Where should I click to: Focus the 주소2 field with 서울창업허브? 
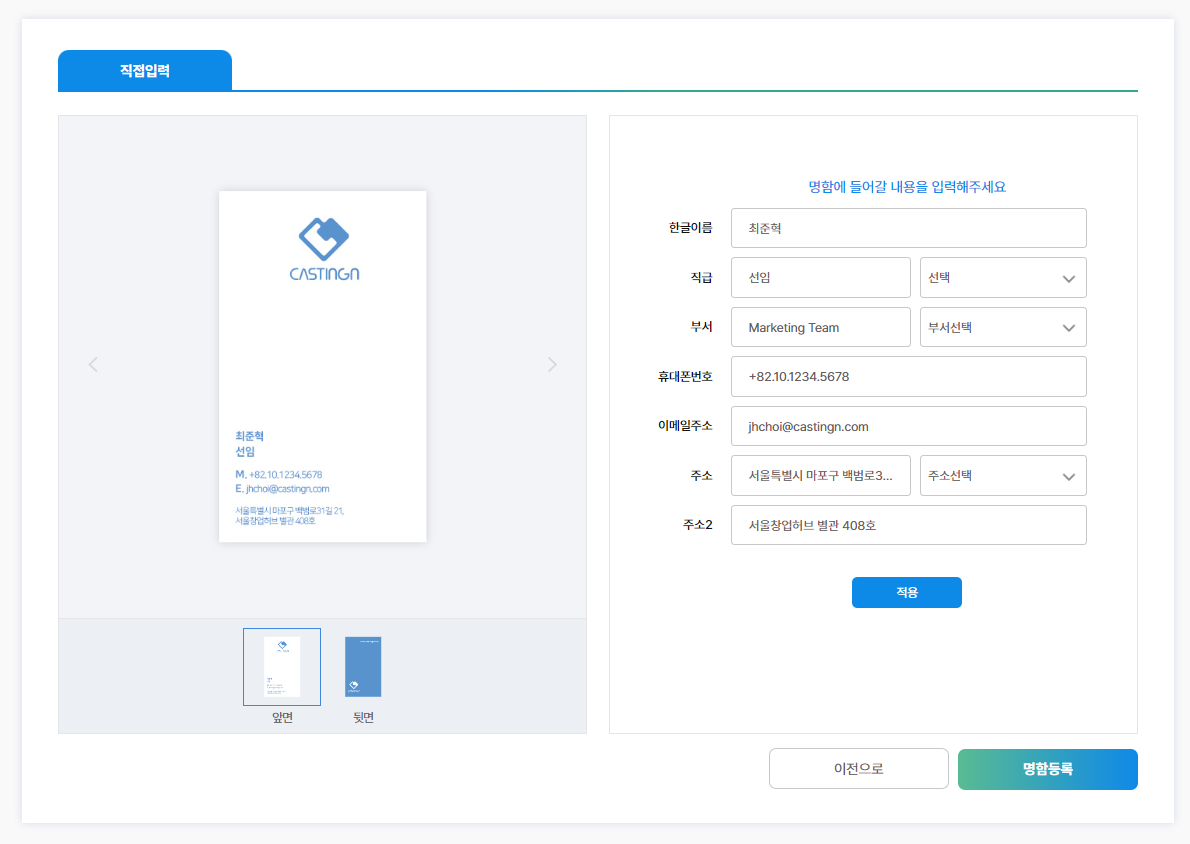click(x=908, y=525)
